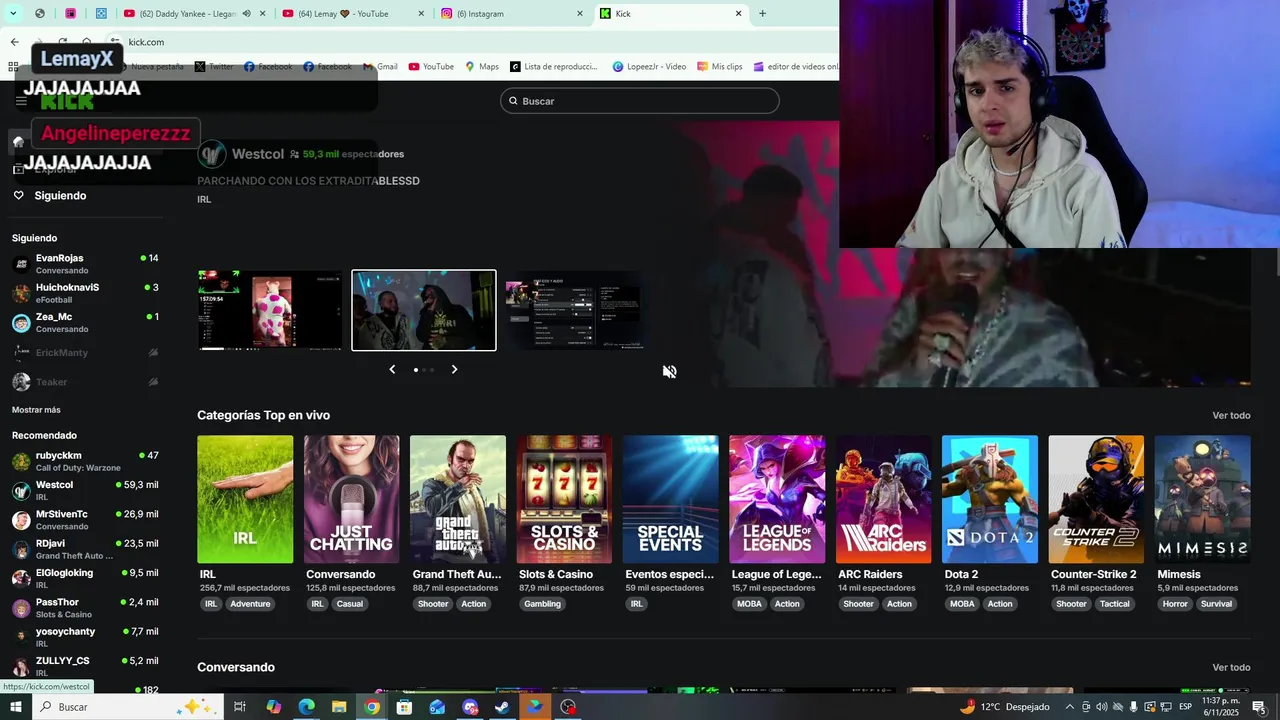This screenshot has height=720, width=1280.
Task: Open EvanRojas channel in sidebar
Action: 85,264
